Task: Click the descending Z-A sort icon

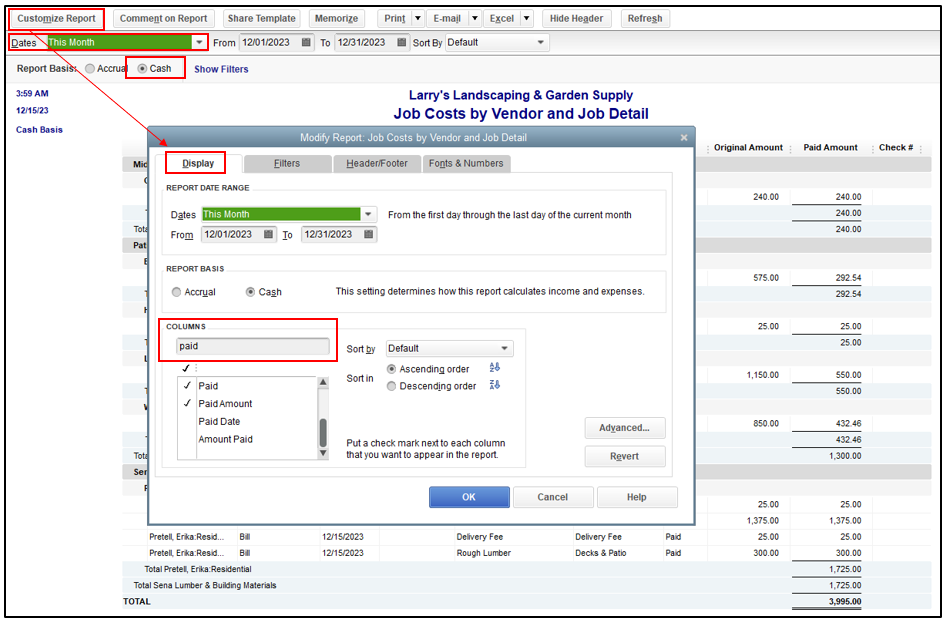Action: [495, 385]
